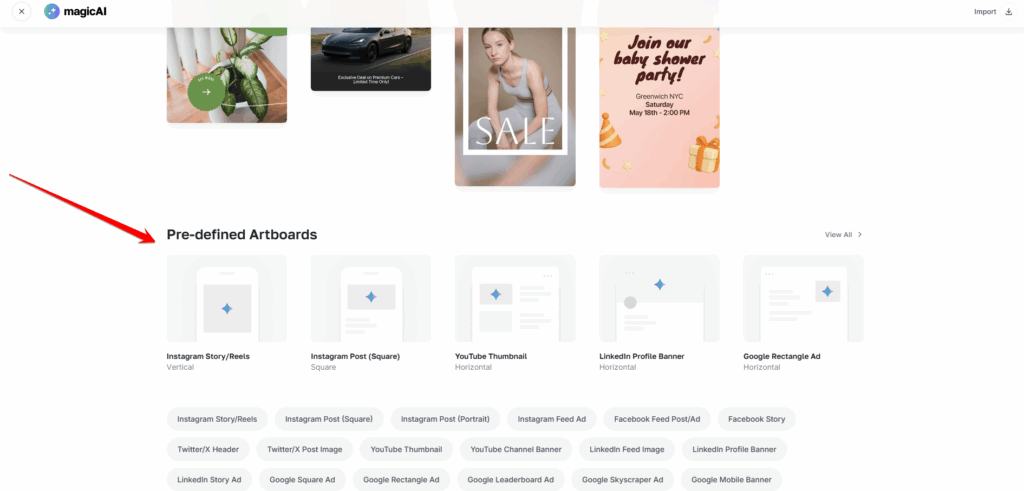Screen dimensions: 1024x491
Task: Choose LinkedIn Feed Image chip
Action: (627, 449)
